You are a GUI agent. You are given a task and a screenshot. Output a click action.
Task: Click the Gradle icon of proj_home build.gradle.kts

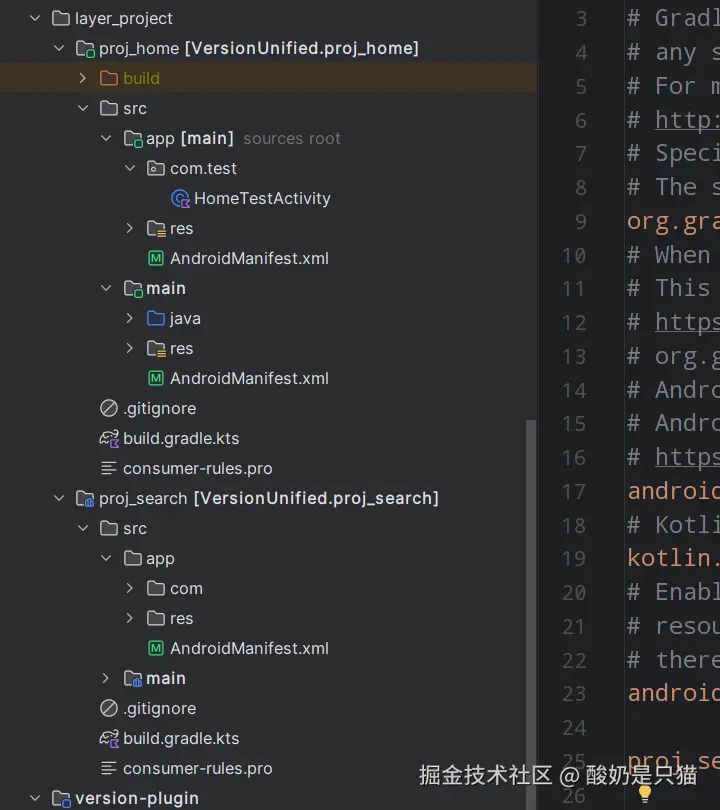tap(109, 439)
